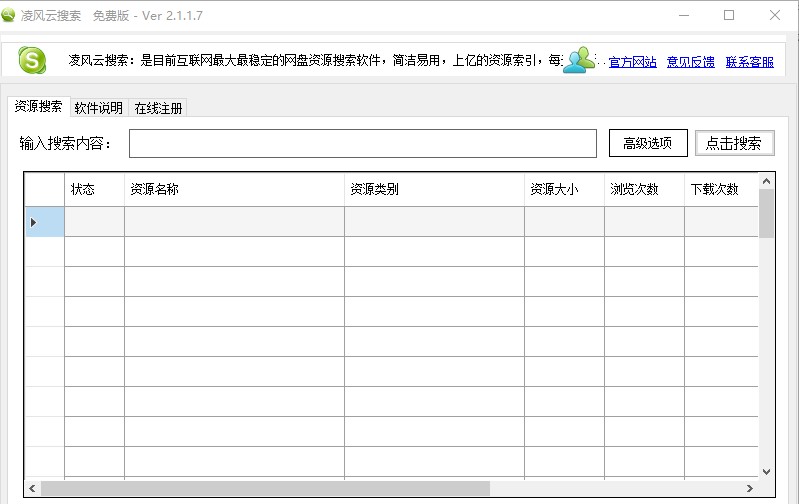Click the horizontal scrollbar thumb
Viewport: 799px width, 504px height.
click(x=265, y=488)
